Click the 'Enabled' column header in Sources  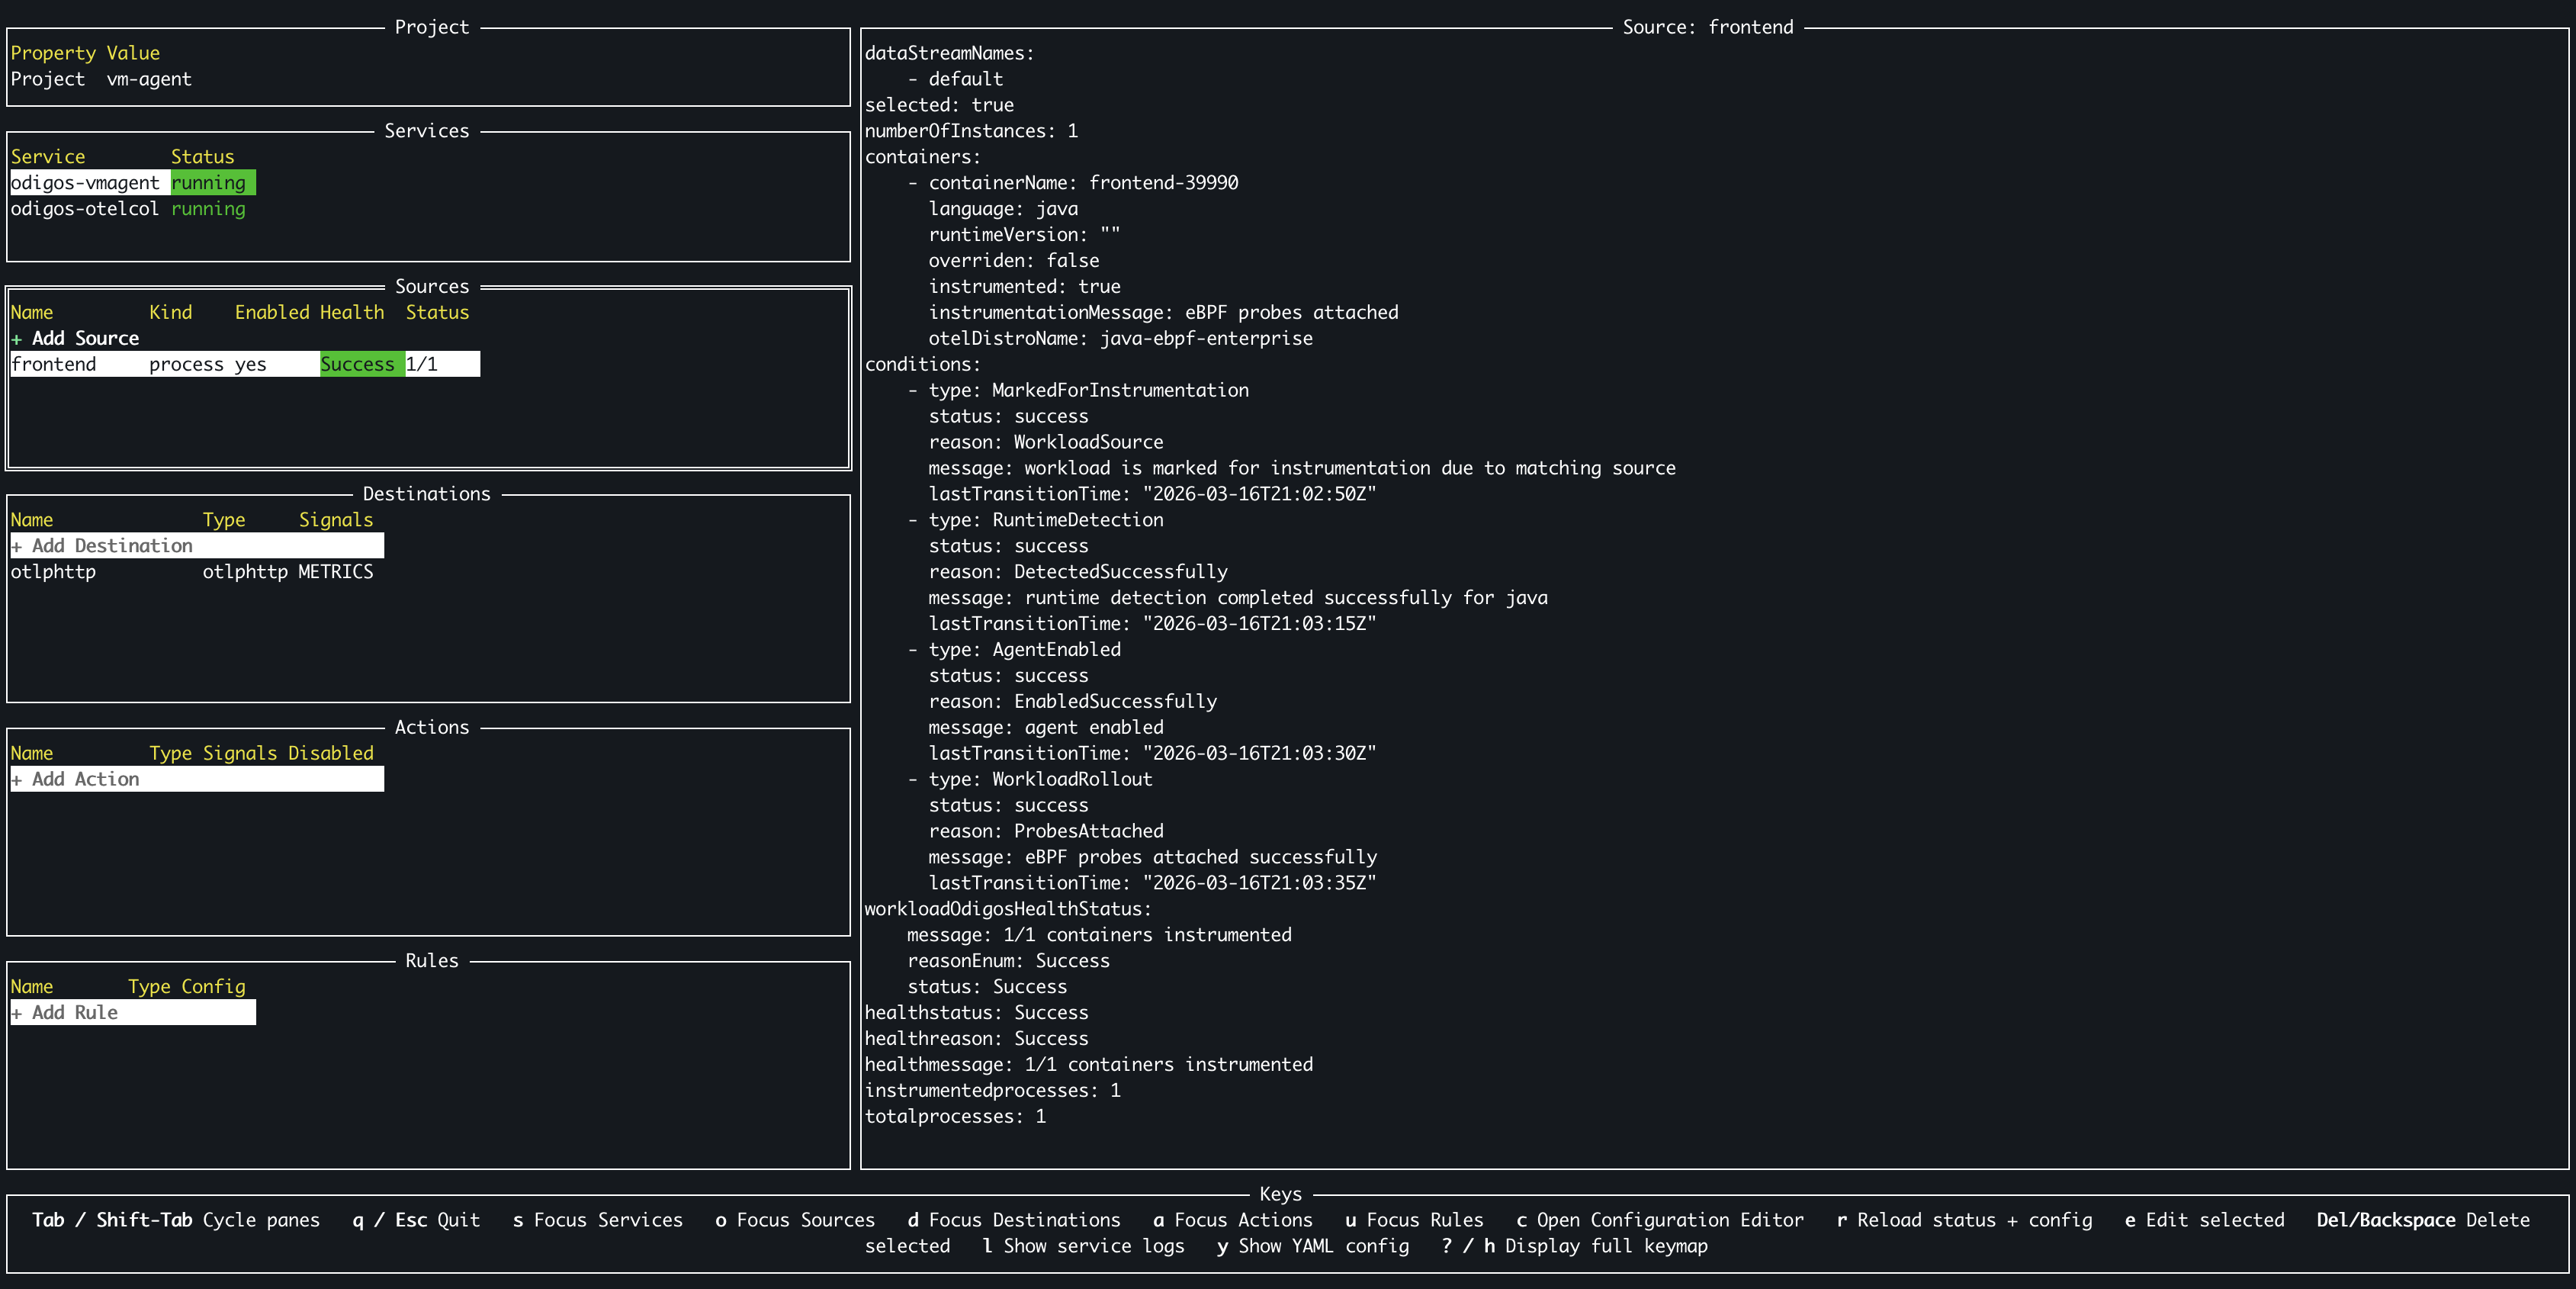click(x=272, y=312)
